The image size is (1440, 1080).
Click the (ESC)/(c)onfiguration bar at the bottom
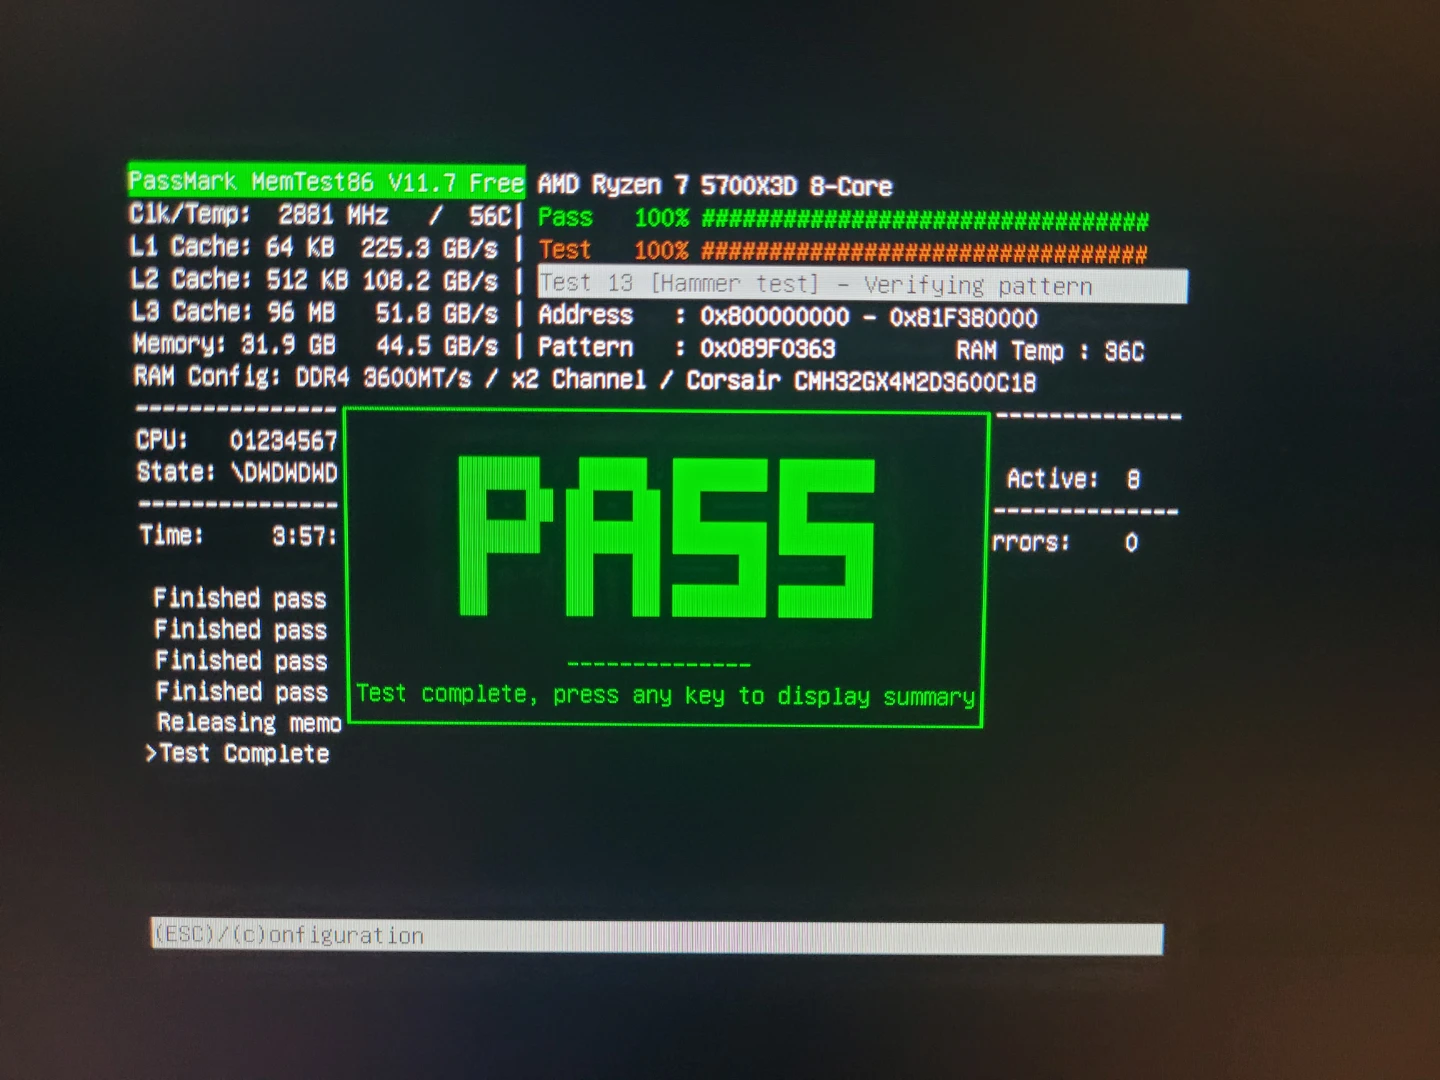[657, 936]
